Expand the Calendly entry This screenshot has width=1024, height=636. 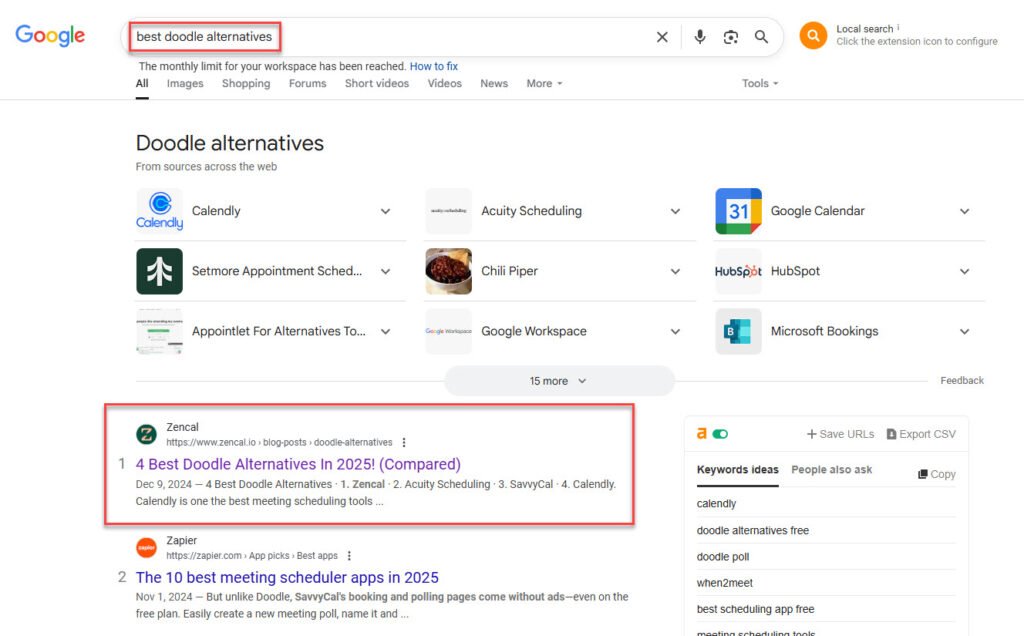tap(386, 211)
